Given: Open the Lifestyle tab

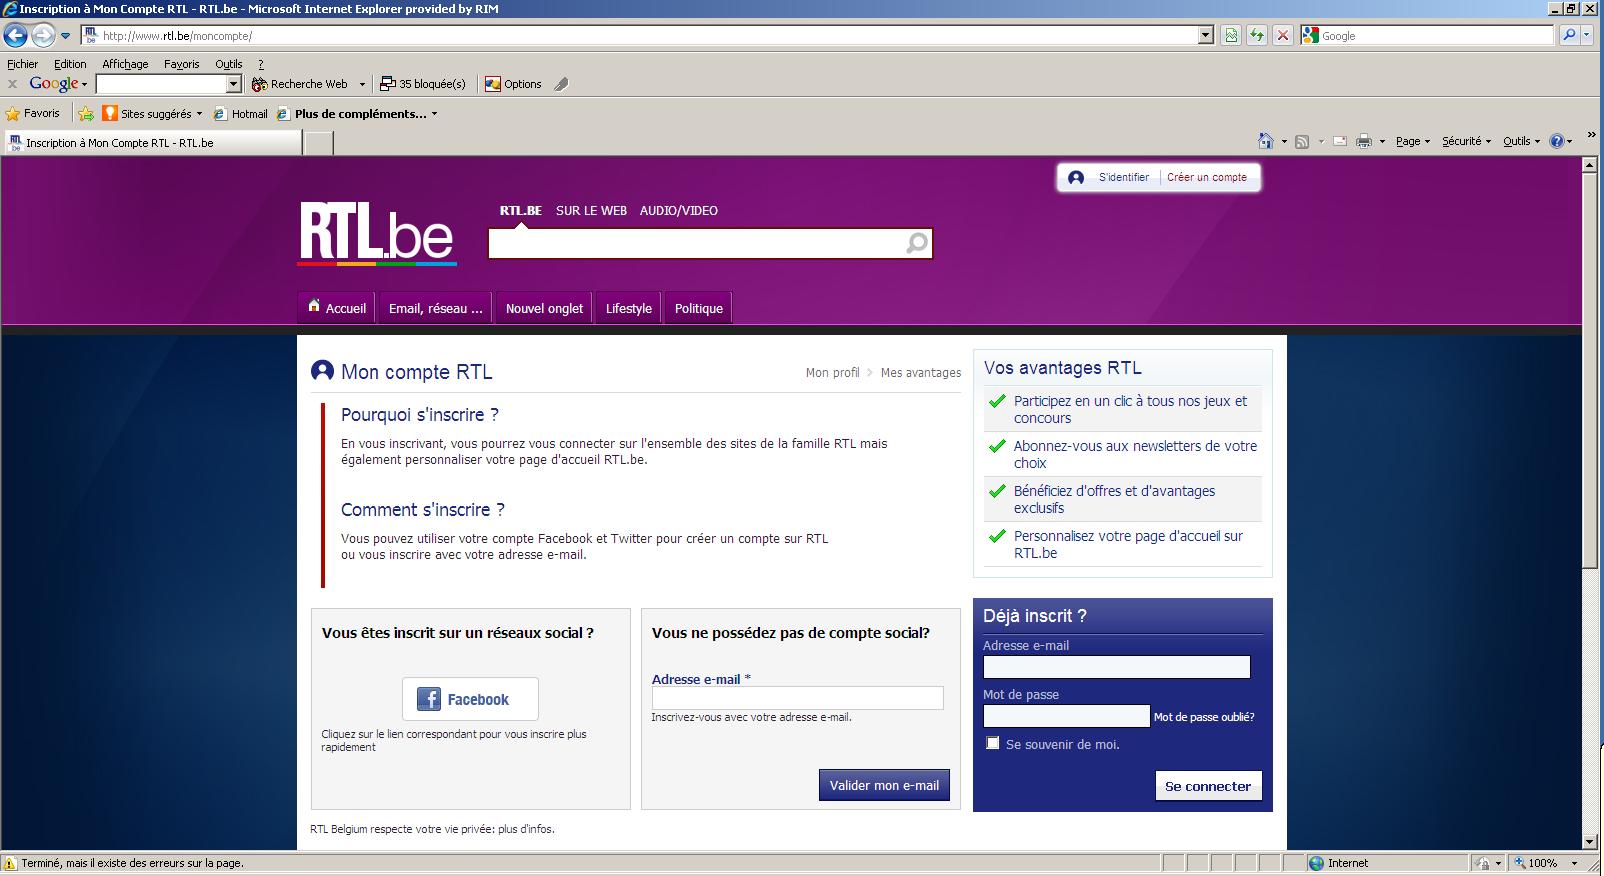Looking at the screenshot, I should point(628,308).
